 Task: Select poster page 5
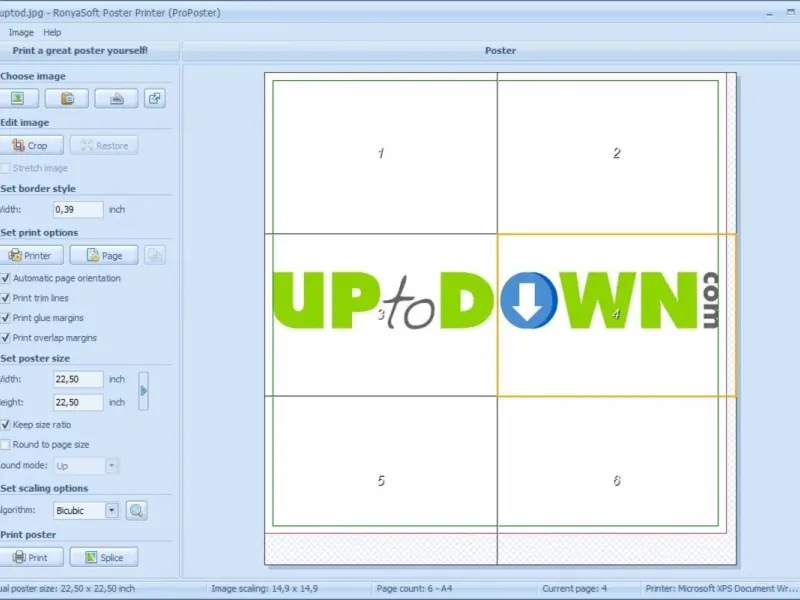(381, 480)
